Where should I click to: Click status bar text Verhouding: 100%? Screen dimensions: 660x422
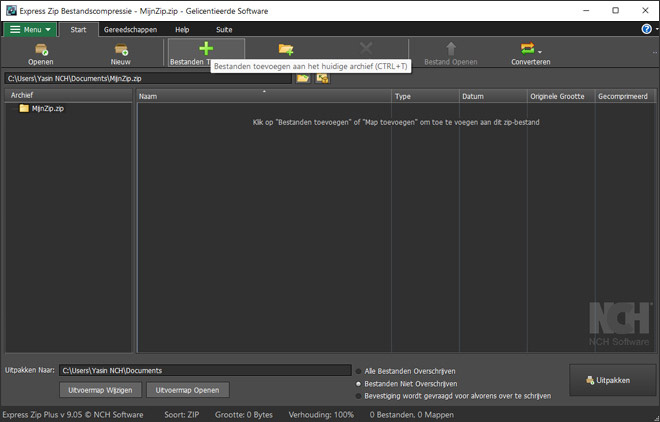321,415
